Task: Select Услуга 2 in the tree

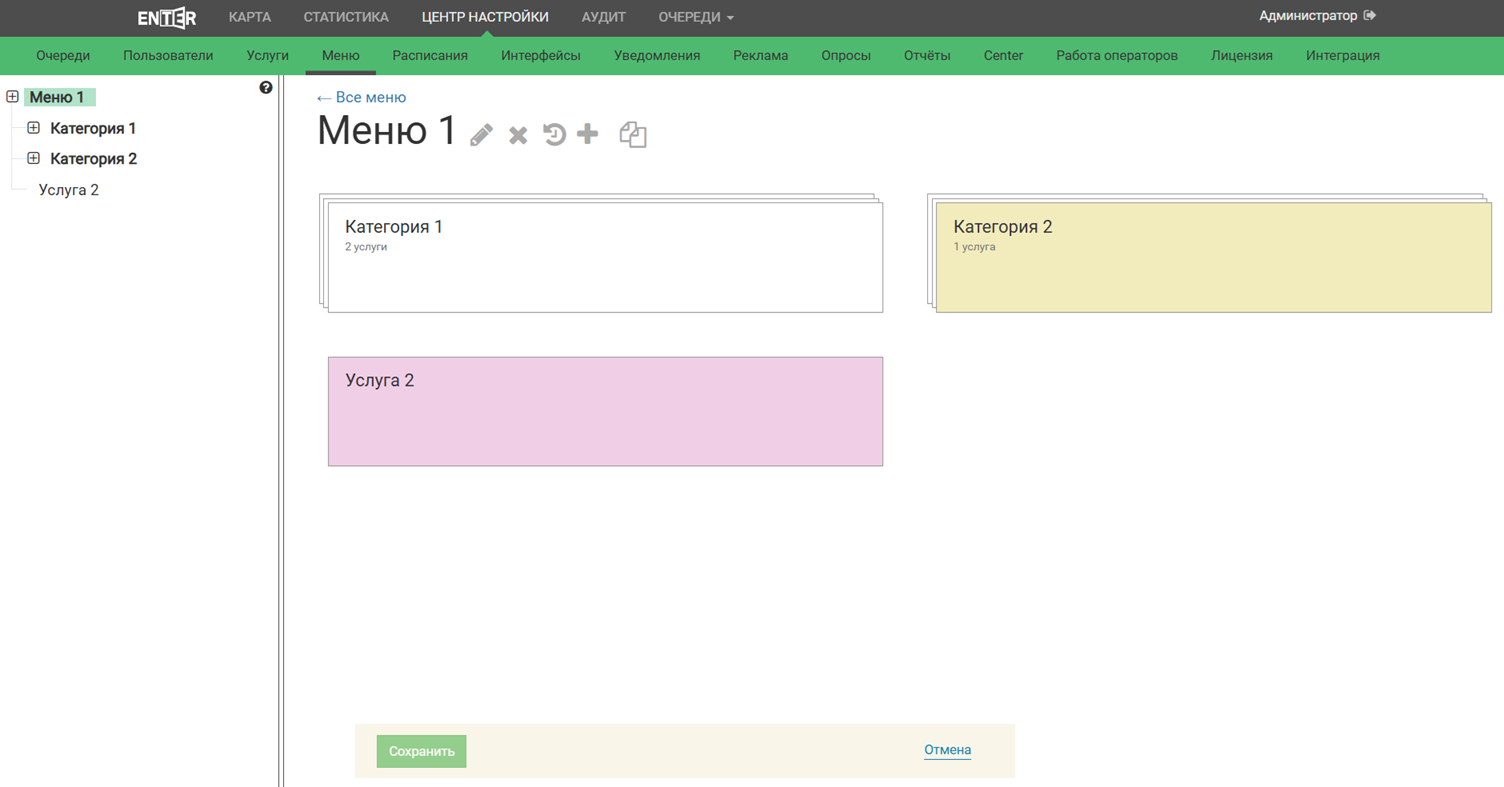Action: pyautogui.click(x=69, y=190)
